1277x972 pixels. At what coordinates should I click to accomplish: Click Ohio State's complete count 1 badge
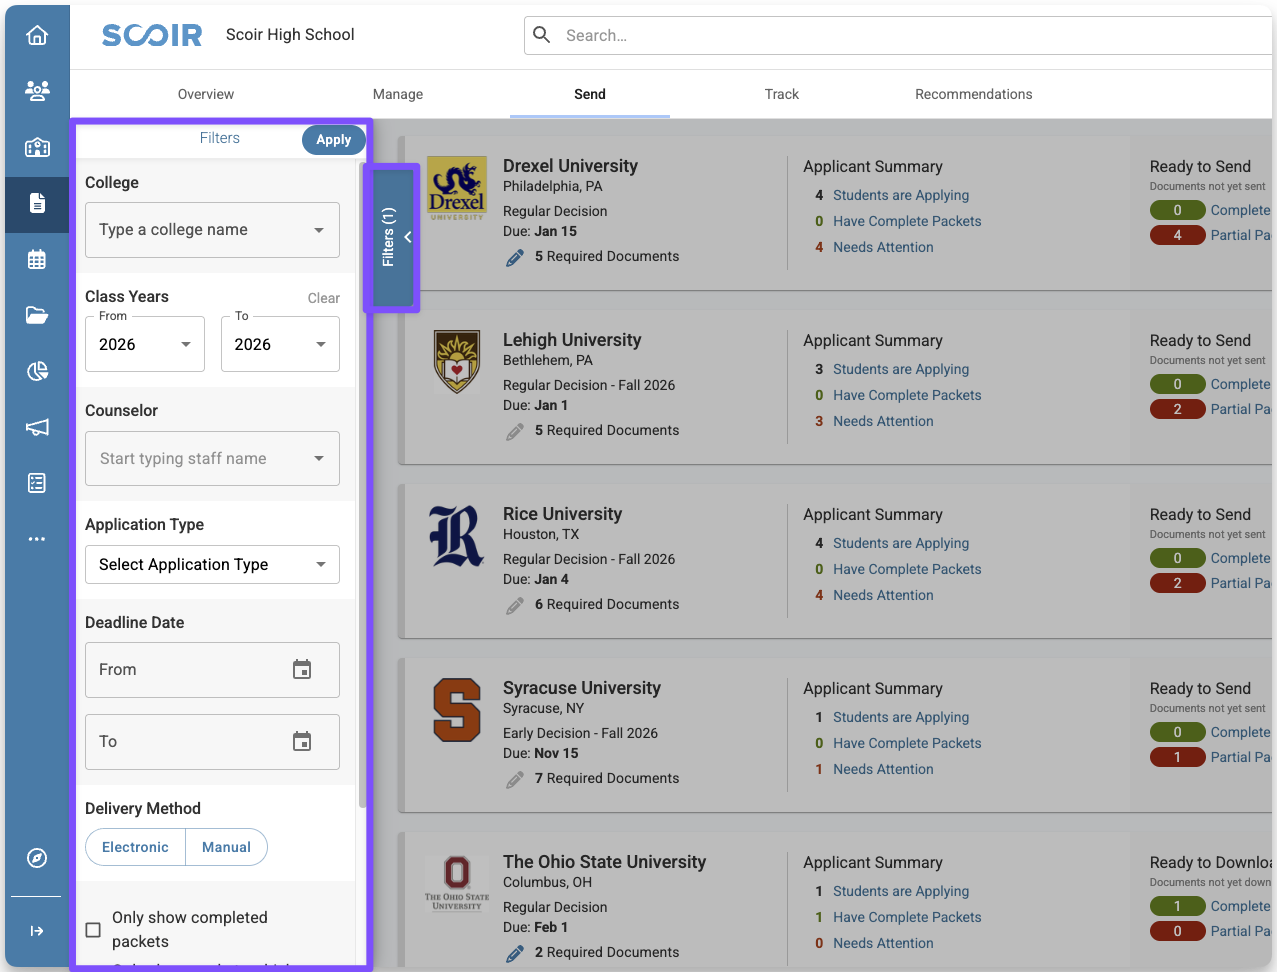point(1177,906)
